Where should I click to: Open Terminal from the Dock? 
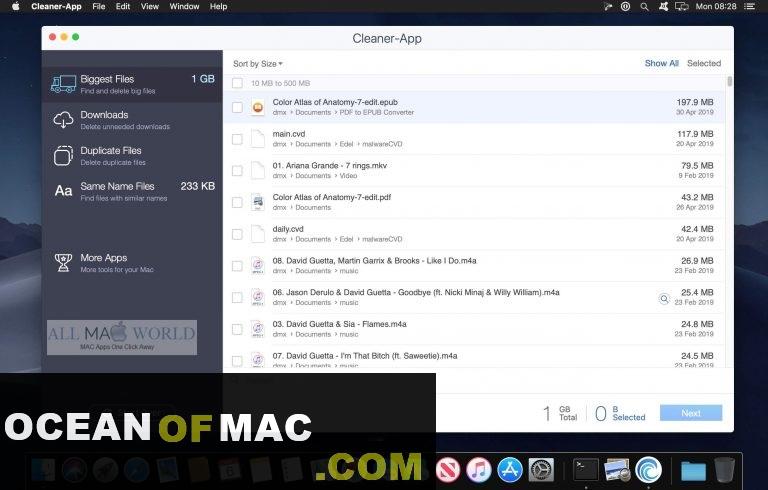coord(586,469)
